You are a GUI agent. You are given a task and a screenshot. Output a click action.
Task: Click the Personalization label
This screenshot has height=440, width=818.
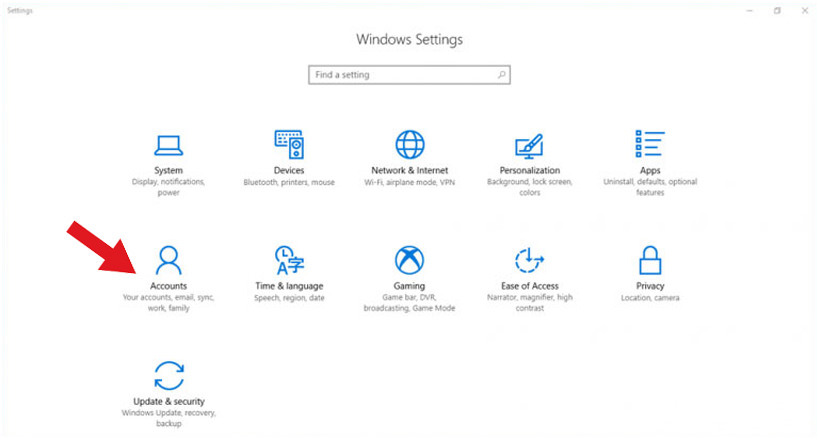click(530, 170)
